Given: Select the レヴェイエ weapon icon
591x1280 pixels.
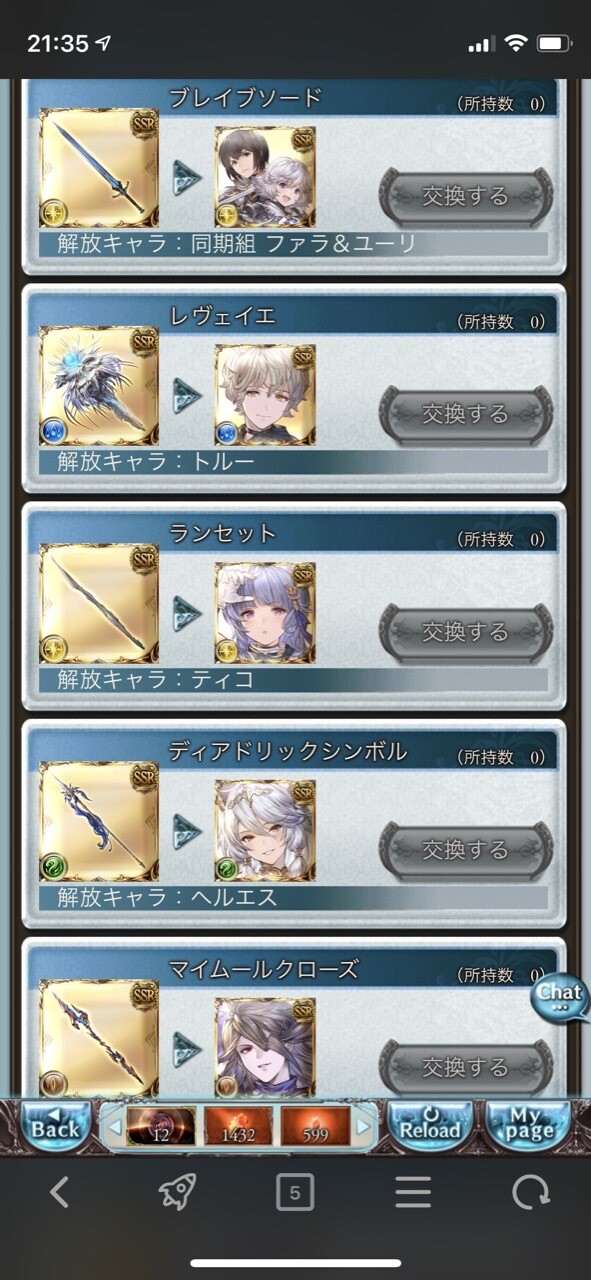Looking at the screenshot, I should tap(99, 386).
